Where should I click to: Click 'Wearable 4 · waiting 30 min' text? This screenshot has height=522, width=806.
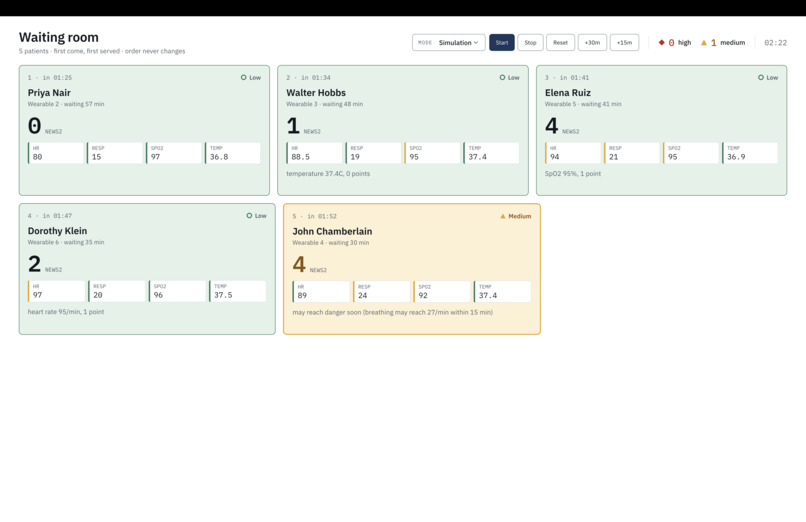[x=331, y=243]
